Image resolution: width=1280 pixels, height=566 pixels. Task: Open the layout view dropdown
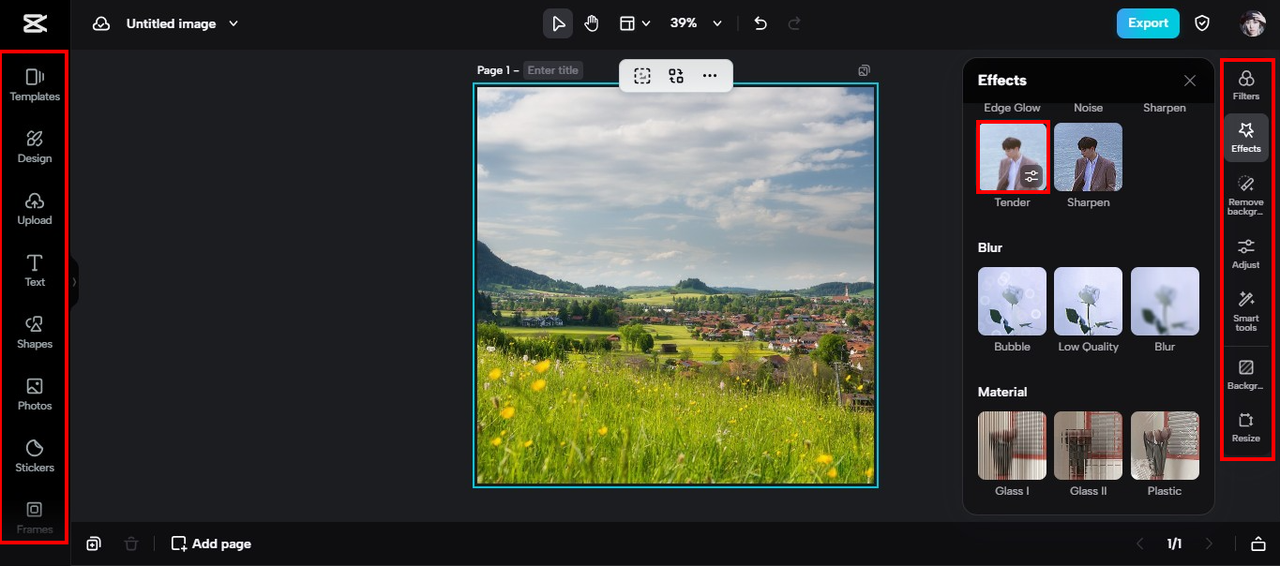pyautogui.click(x=634, y=23)
